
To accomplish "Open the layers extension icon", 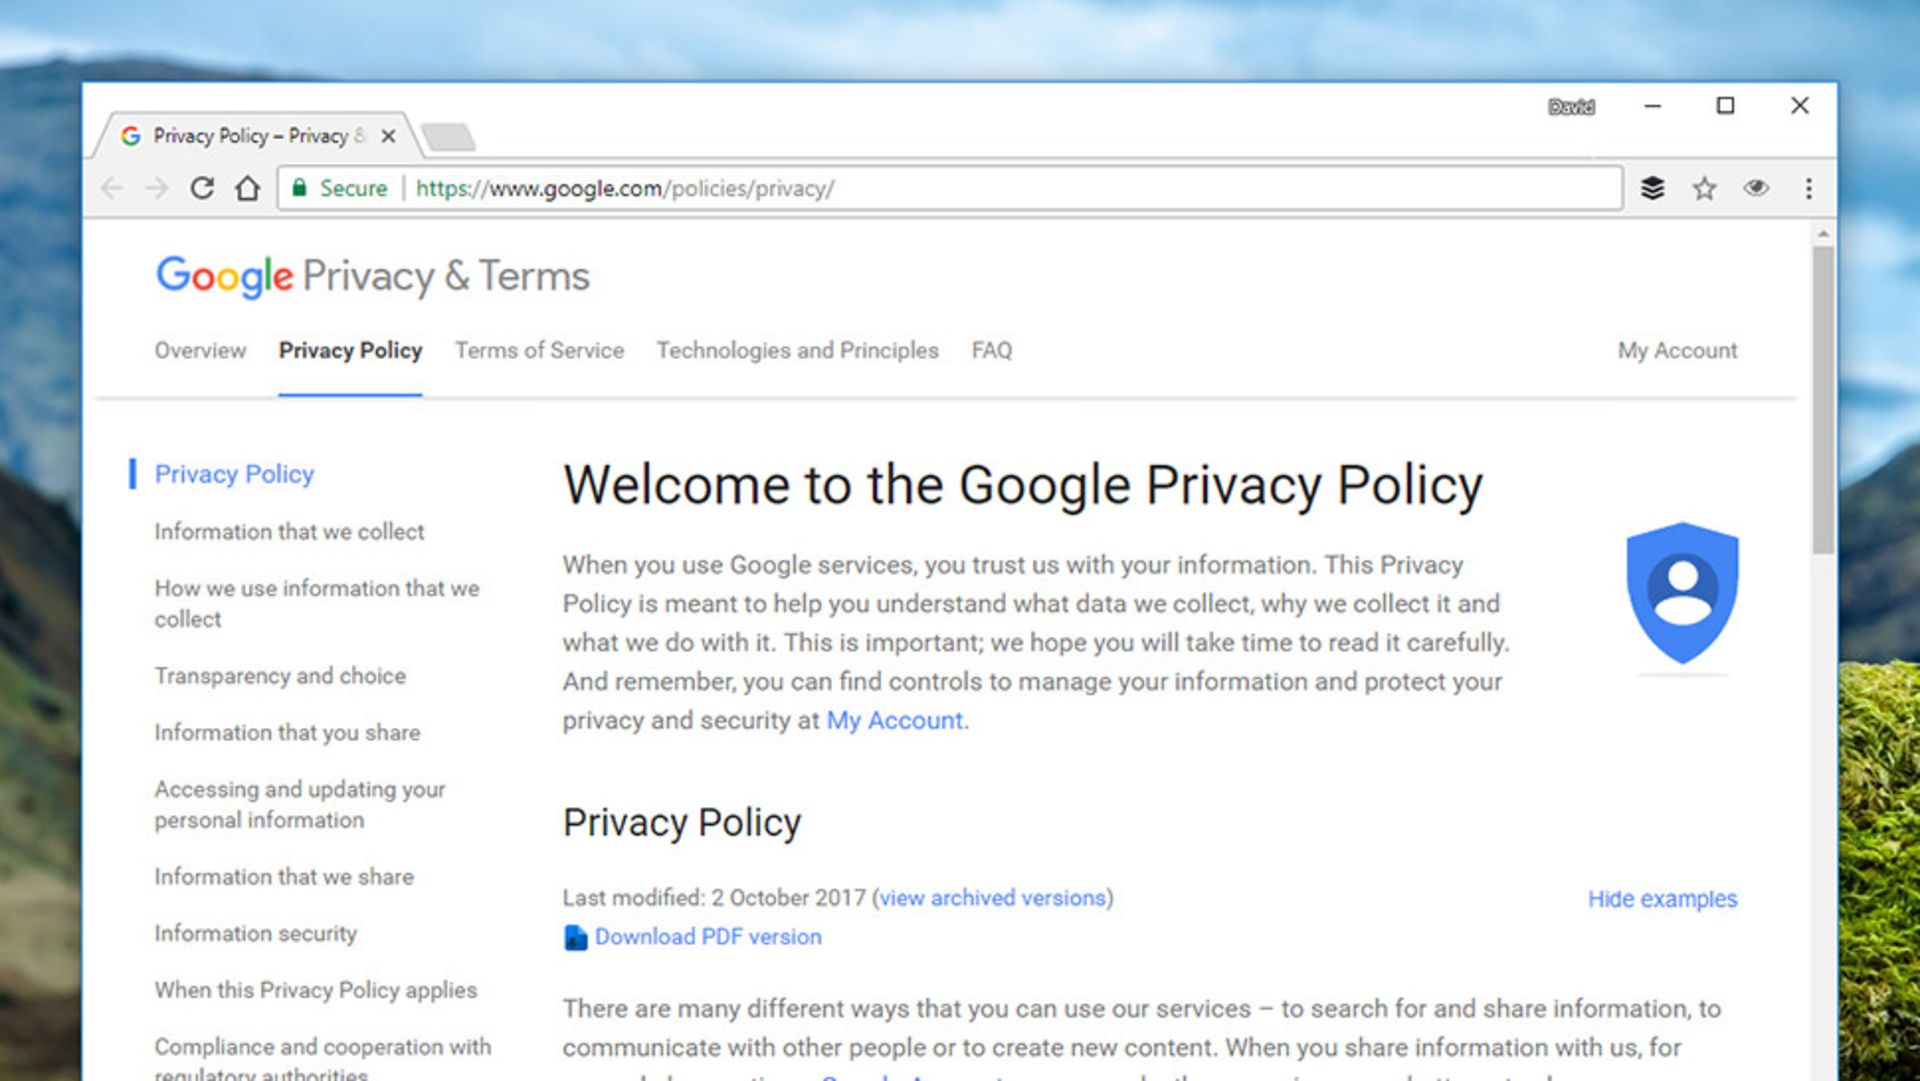I will 1652,188.
